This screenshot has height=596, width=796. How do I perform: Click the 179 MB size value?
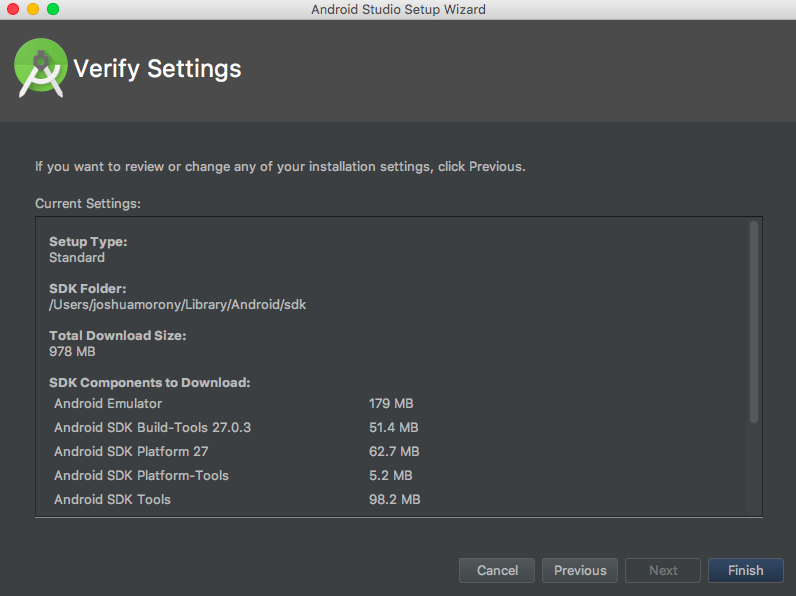coord(391,404)
